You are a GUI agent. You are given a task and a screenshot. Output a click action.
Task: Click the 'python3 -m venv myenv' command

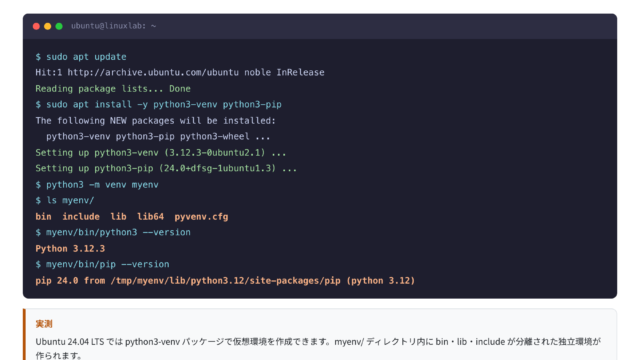97,184
